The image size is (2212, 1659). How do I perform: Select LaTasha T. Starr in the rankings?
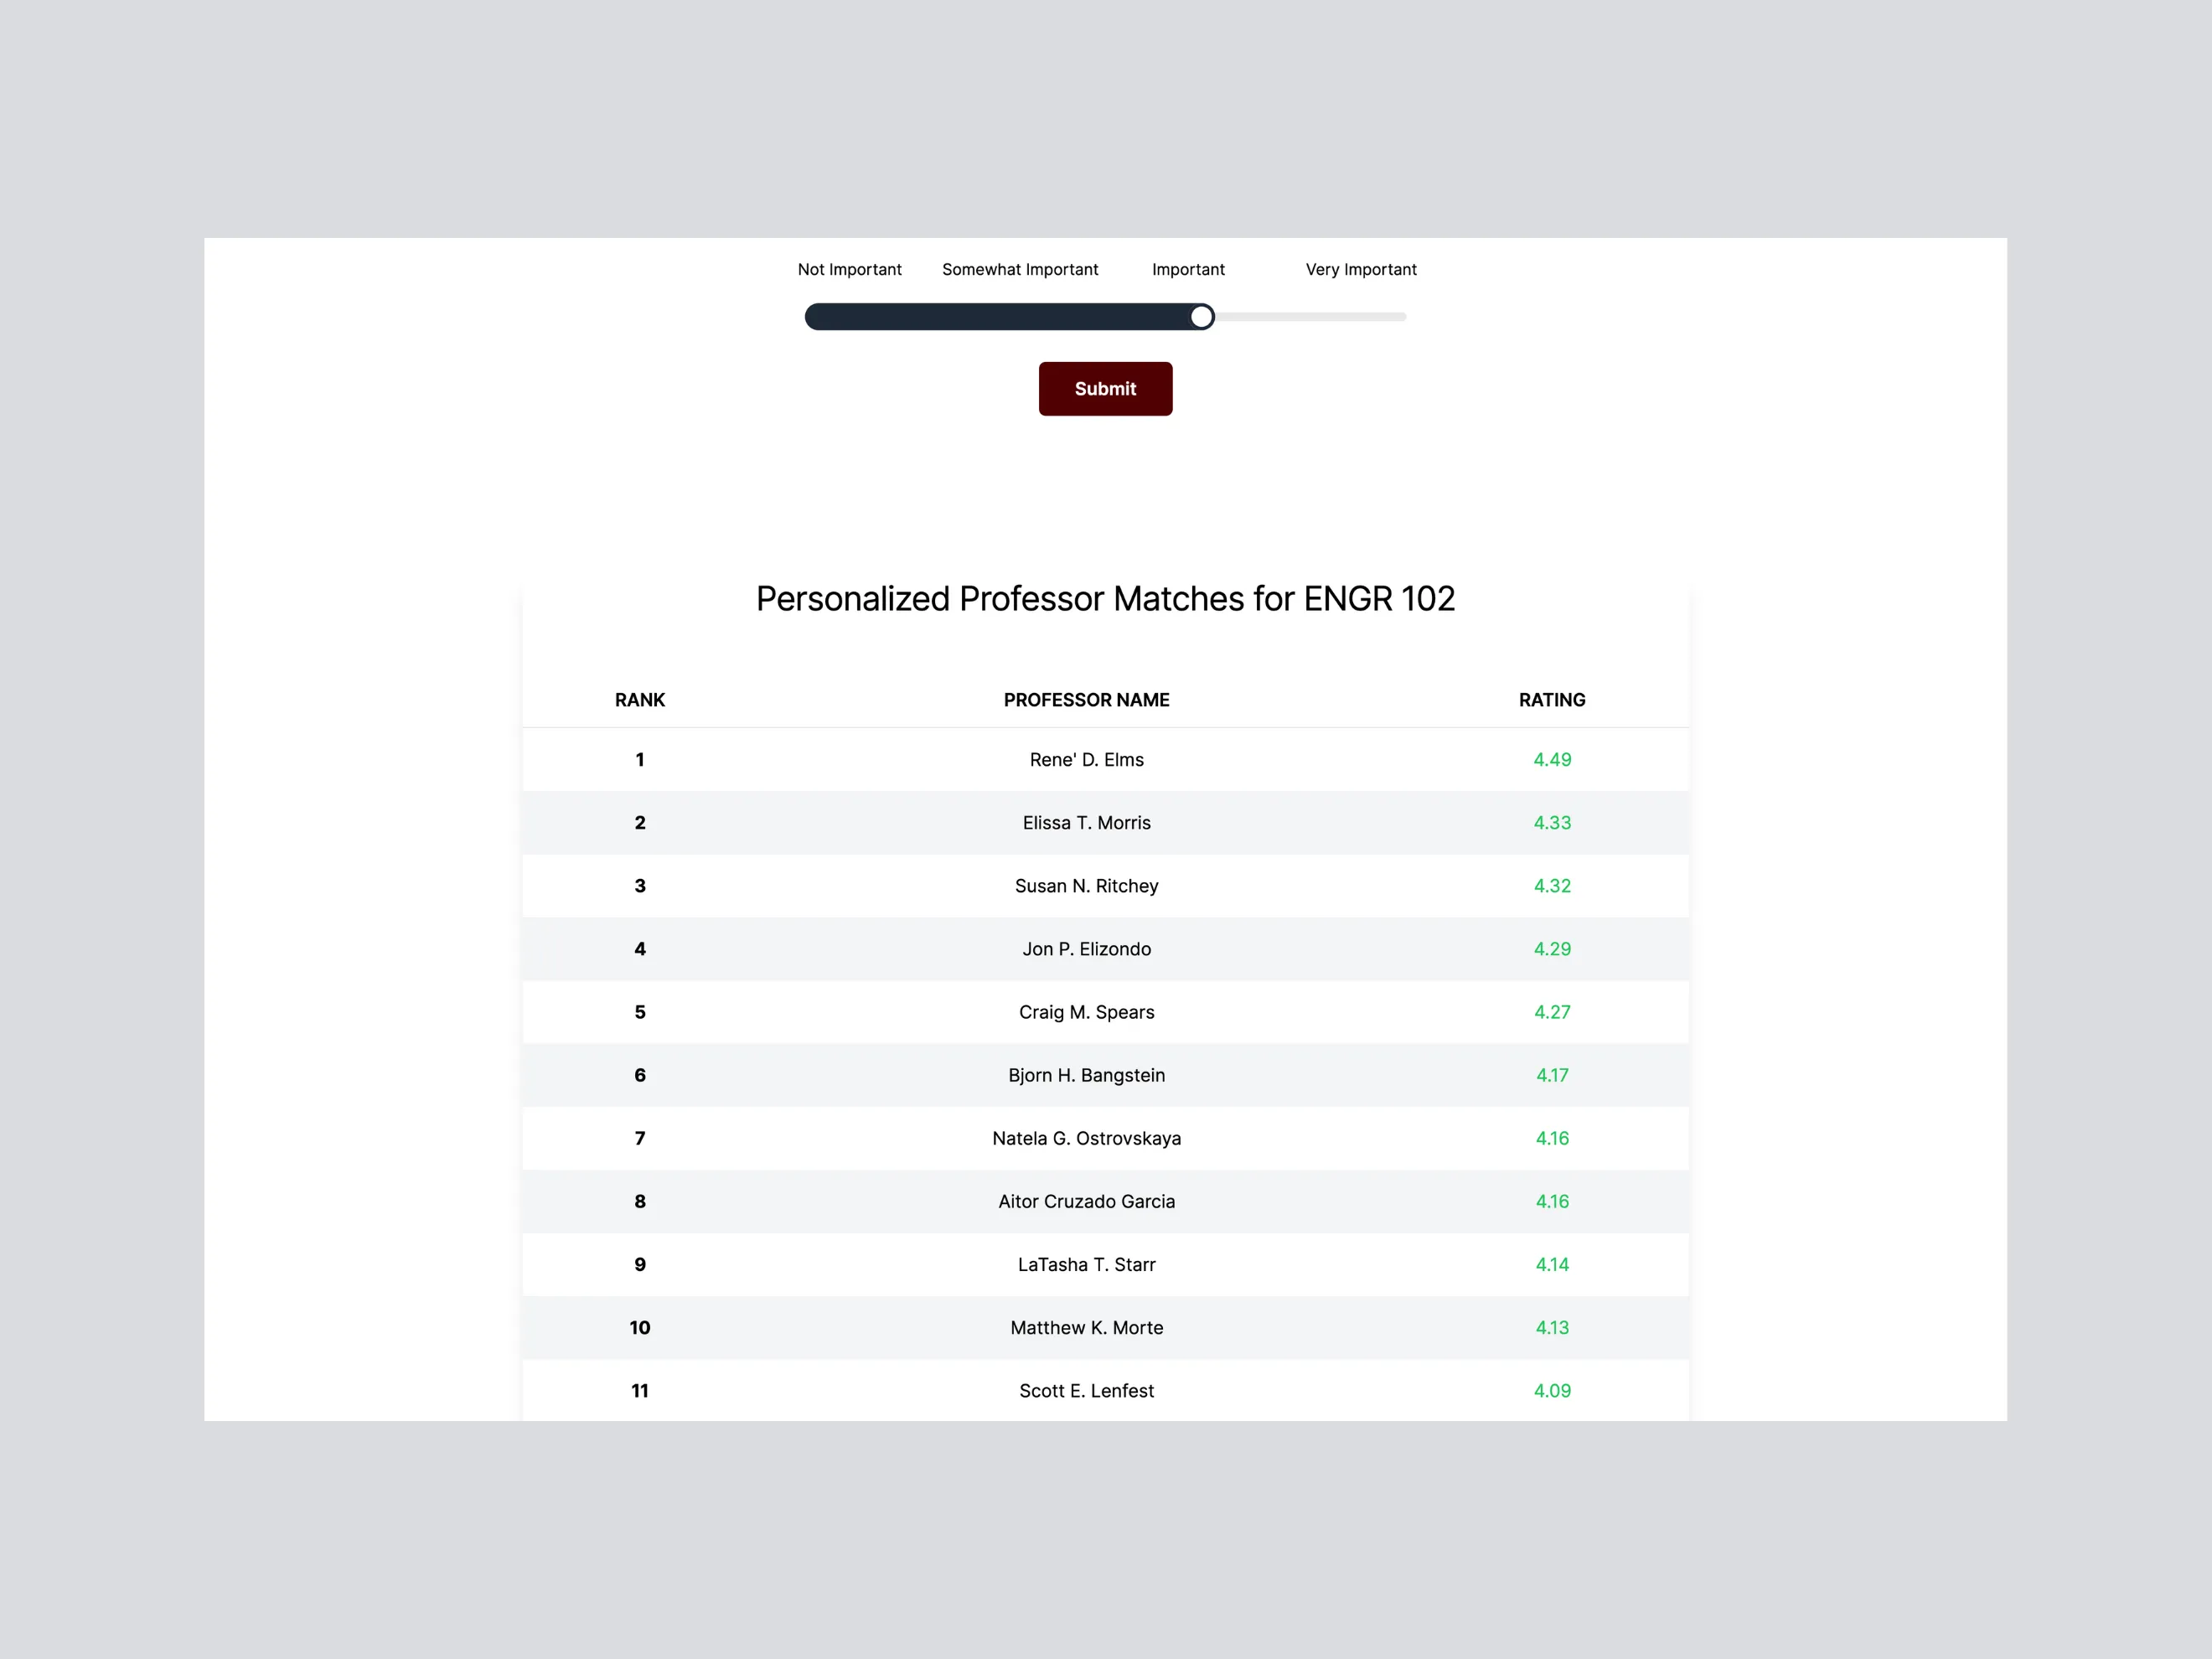(x=1086, y=1264)
